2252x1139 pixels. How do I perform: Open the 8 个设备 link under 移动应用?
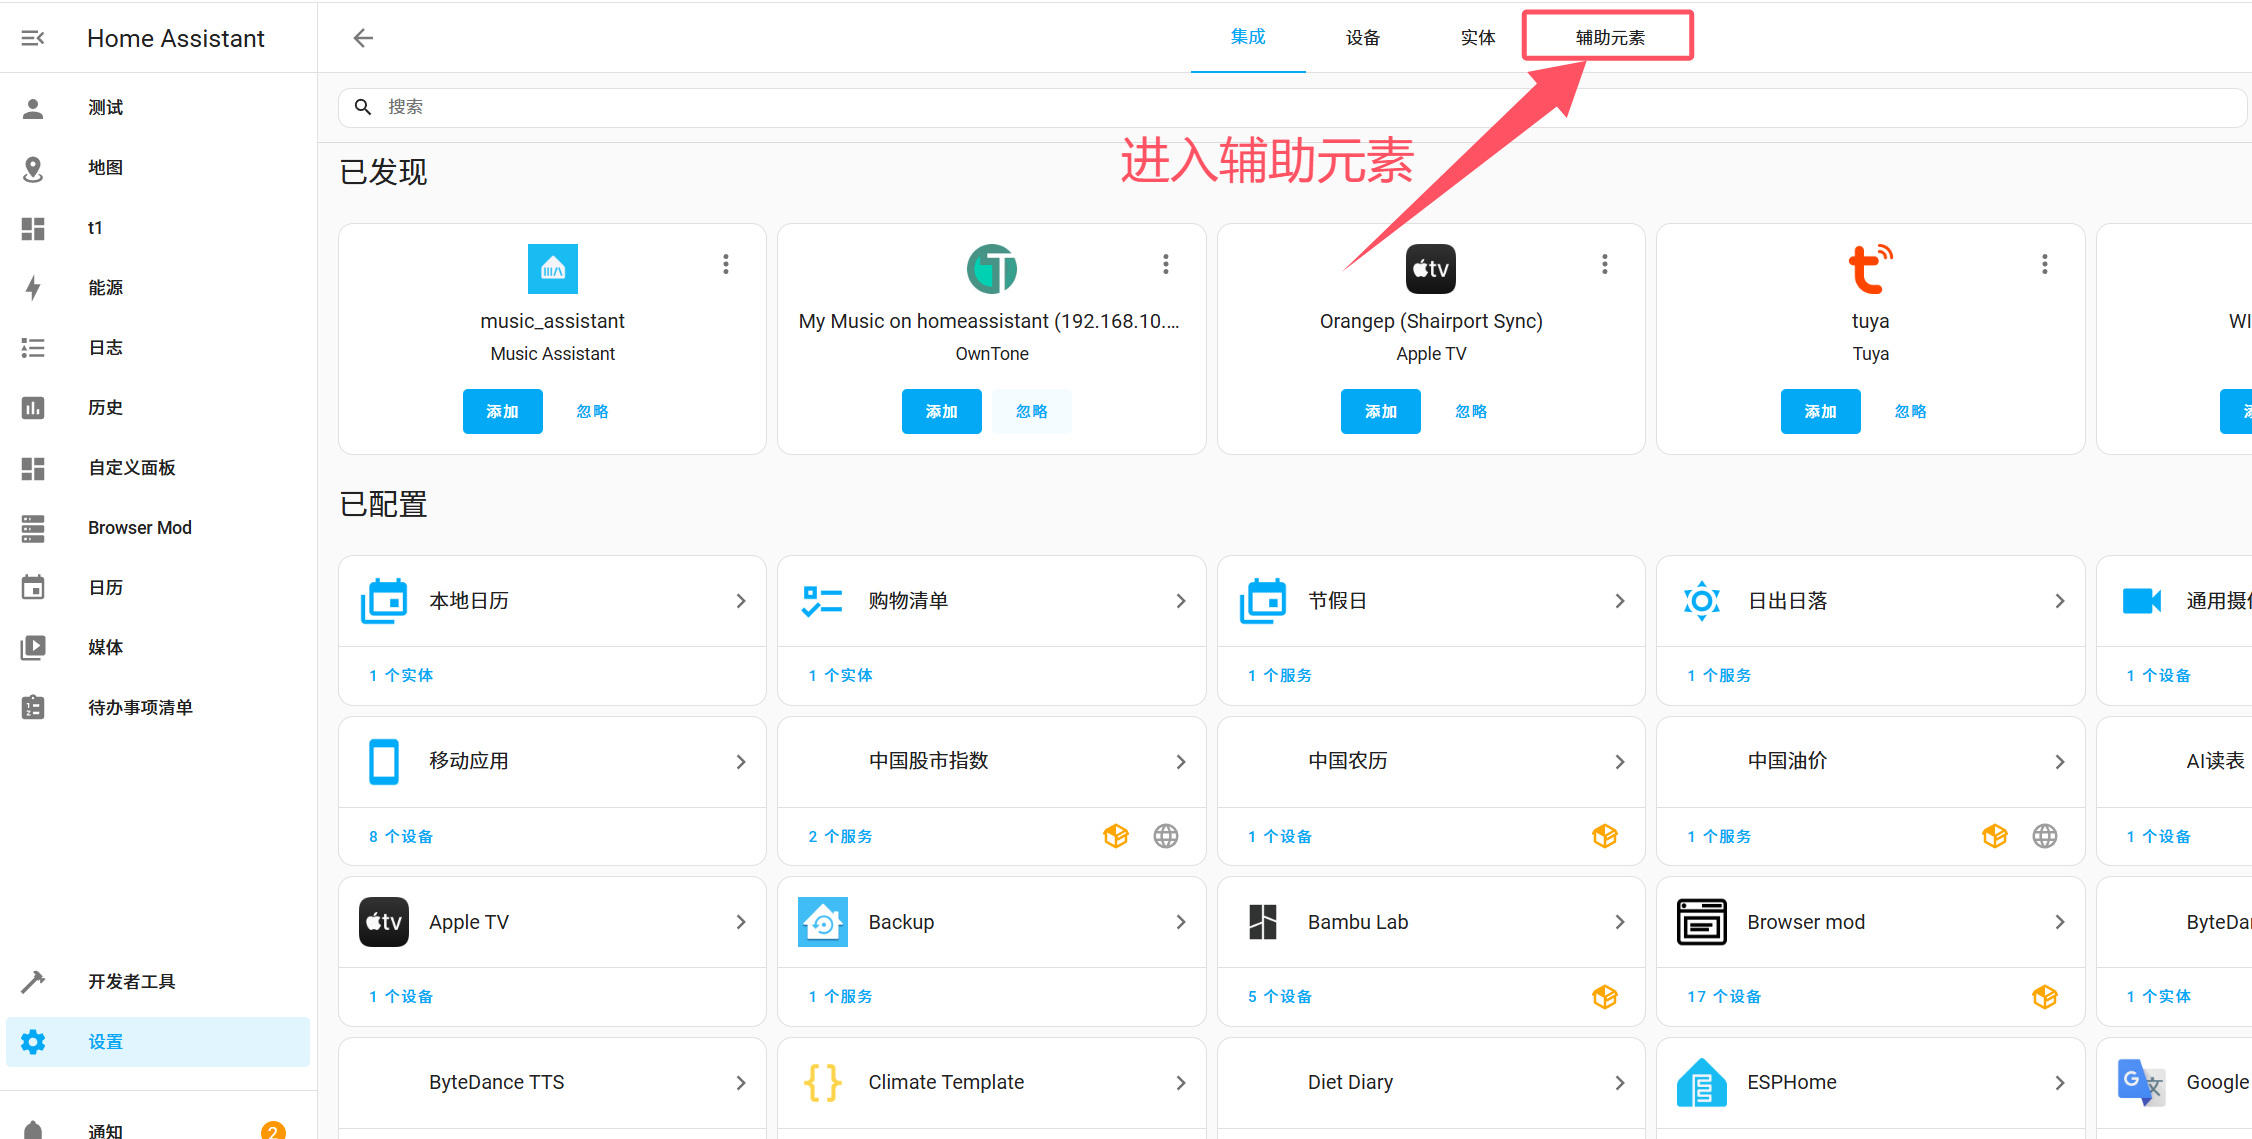click(401, 836)
